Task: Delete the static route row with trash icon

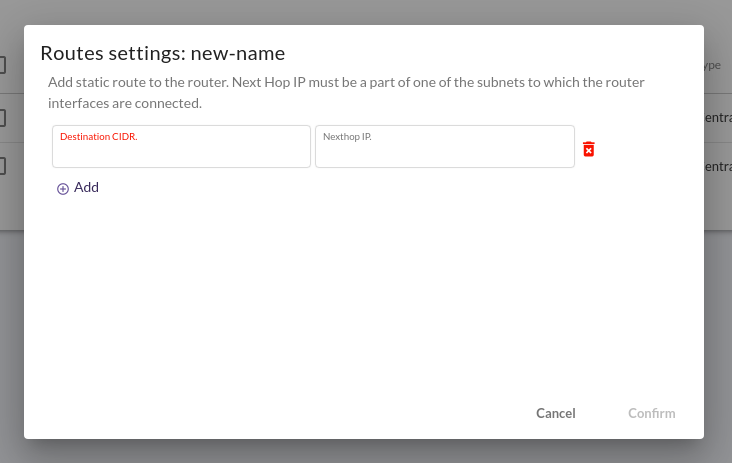Action: pyautogui.click(x=589, y=149)
